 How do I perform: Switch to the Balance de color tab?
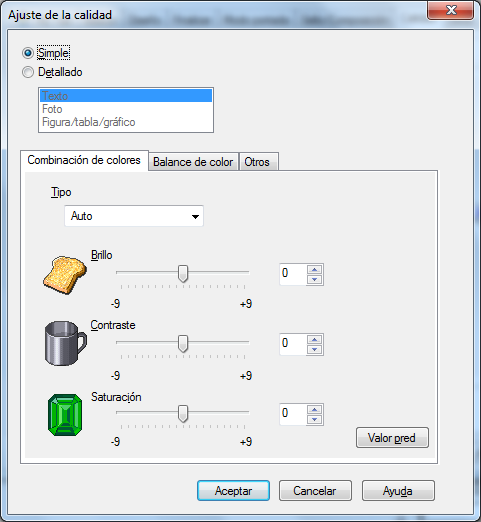[193, 162]
